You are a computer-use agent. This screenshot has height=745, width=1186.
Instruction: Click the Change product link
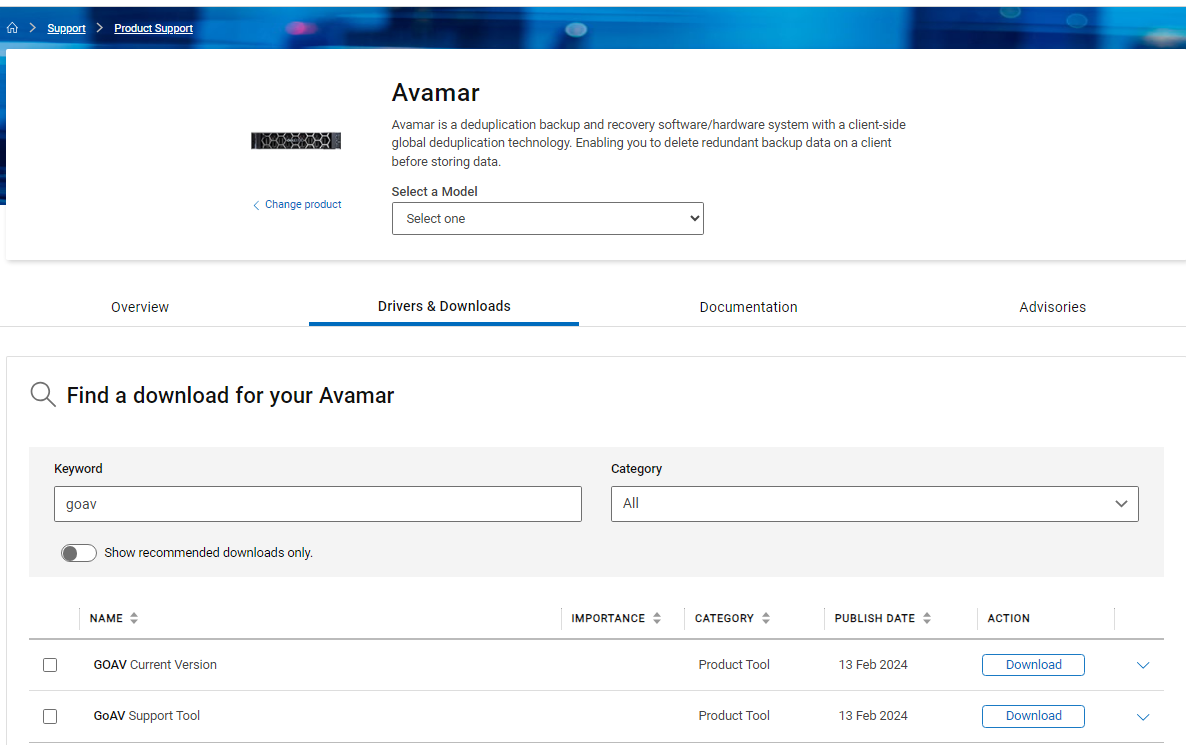[302, 204]
